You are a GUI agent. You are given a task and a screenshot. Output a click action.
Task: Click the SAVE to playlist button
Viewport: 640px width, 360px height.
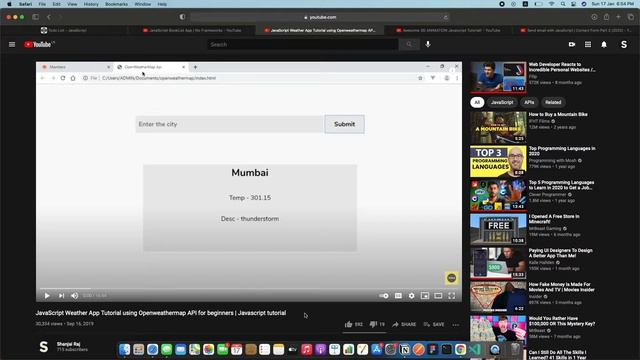[434, 324]
